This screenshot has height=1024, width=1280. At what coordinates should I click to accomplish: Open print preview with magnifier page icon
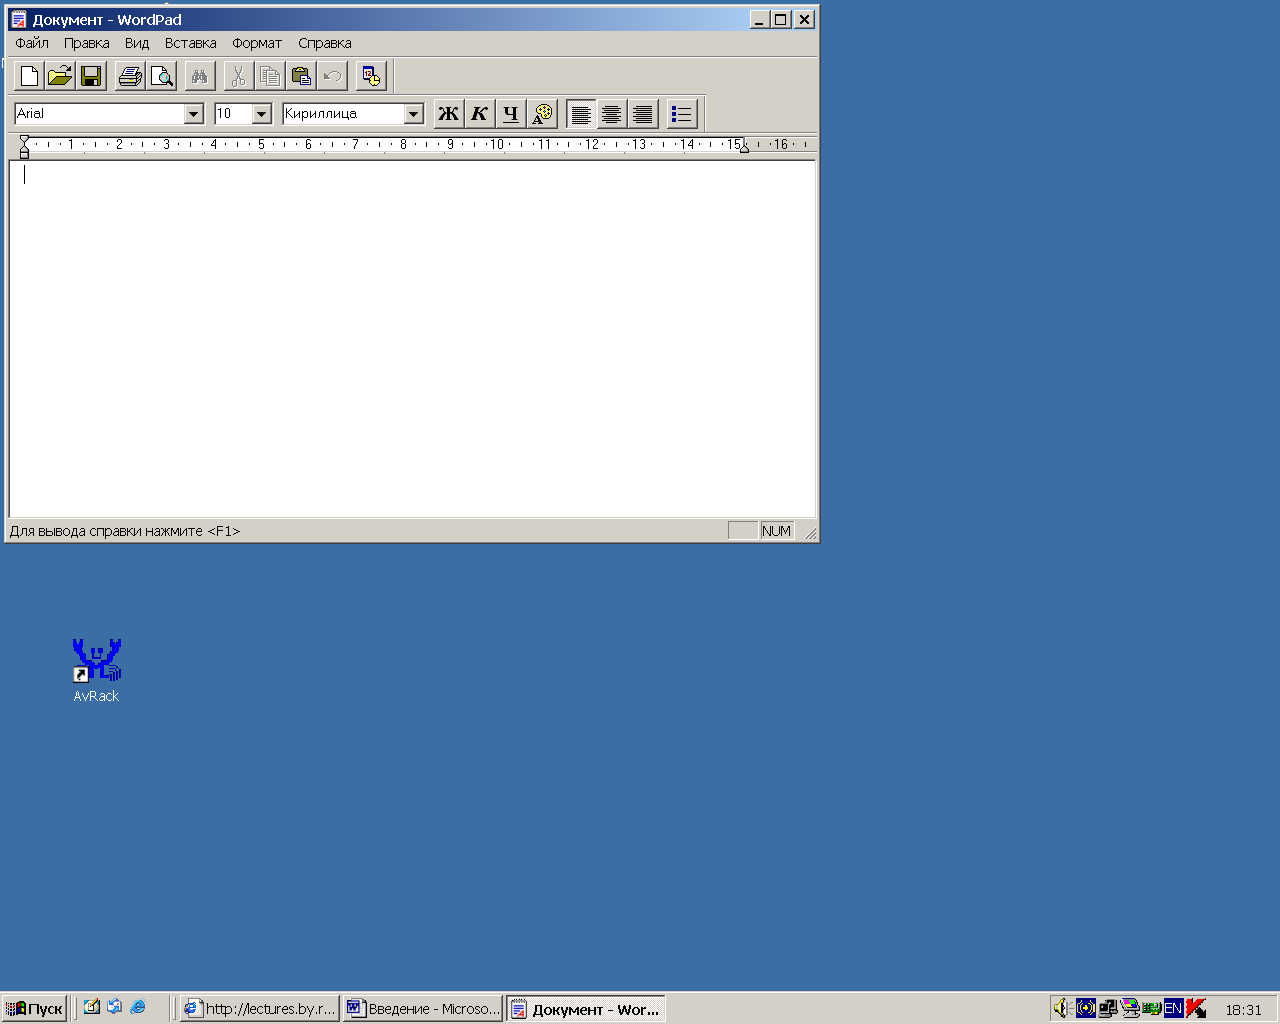[161, 76]
